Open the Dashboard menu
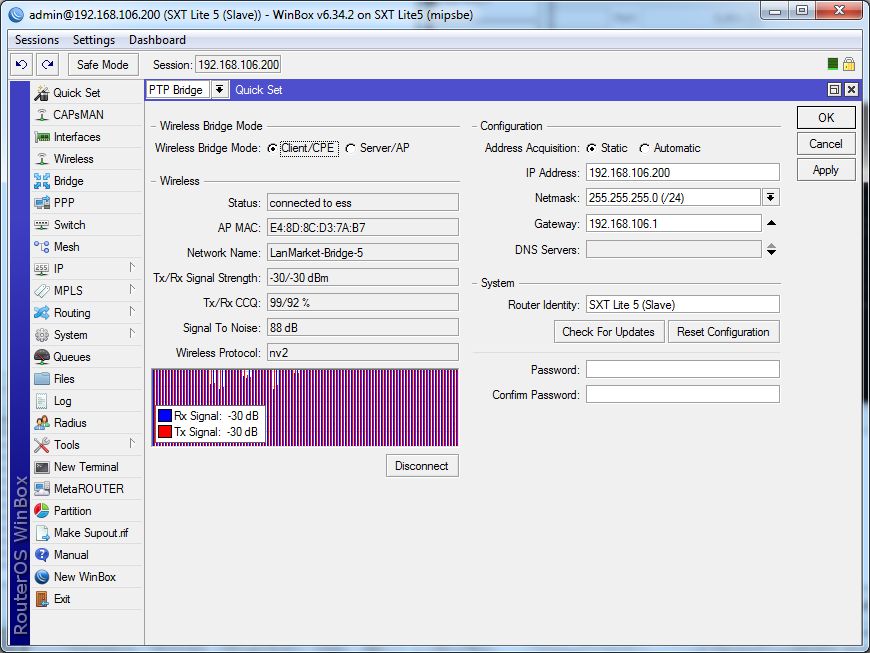Screen dimensions: 870x653 pos(158,40)
